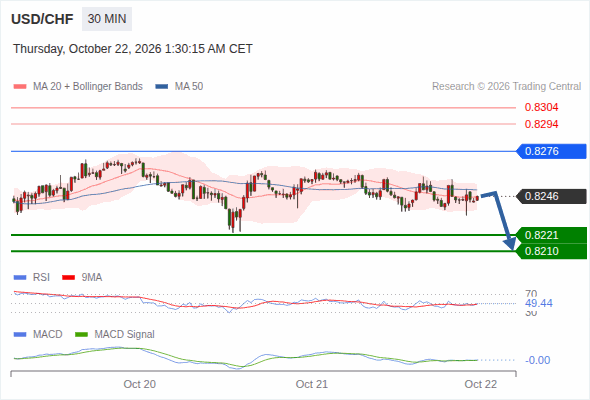
Task: Click the MACD blue legend swatch
Action: point(20,335)
